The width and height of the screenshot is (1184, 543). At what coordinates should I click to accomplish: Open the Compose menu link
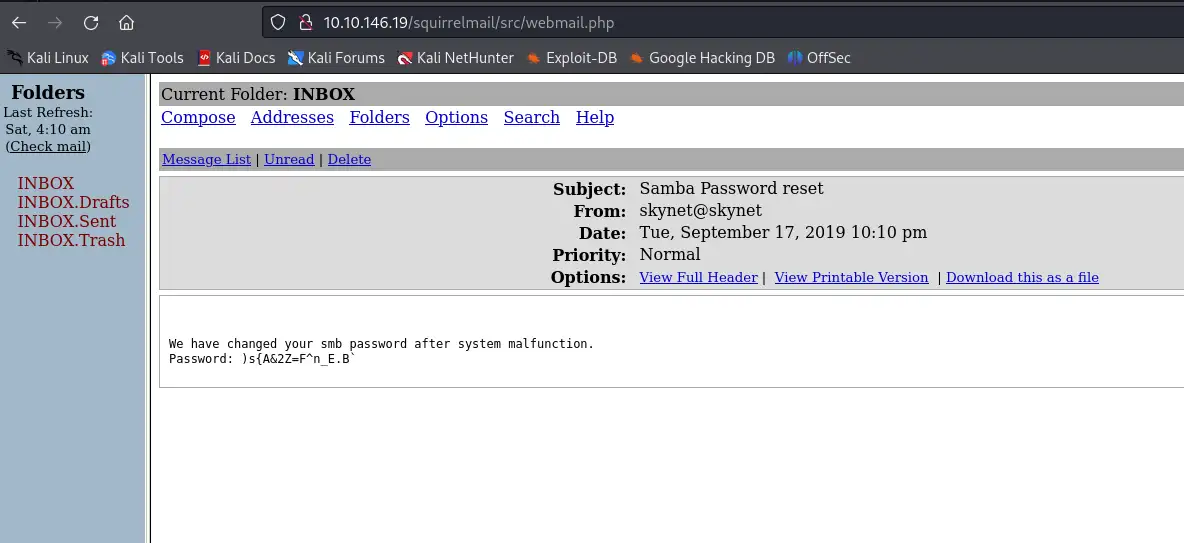click(x=198, y=117)
